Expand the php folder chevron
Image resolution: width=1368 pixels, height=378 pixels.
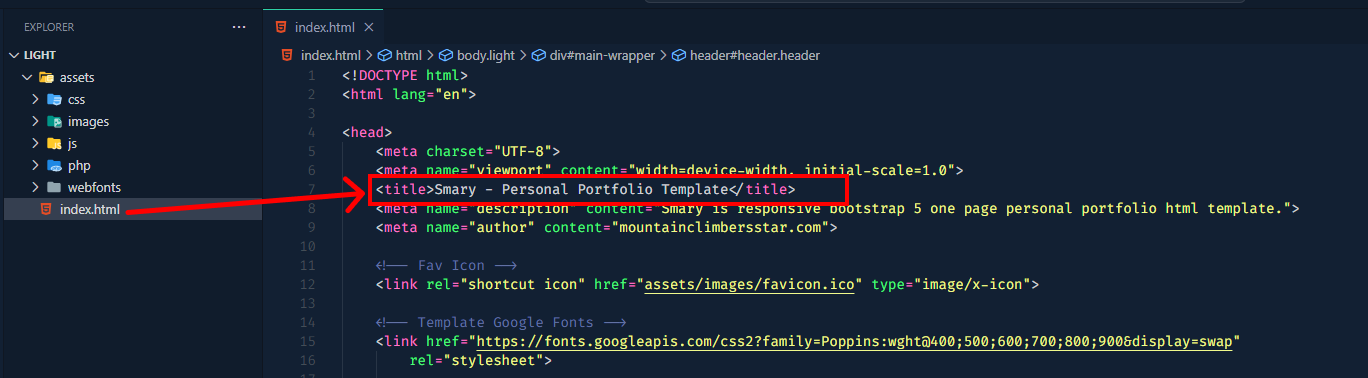tap(36, 165)
